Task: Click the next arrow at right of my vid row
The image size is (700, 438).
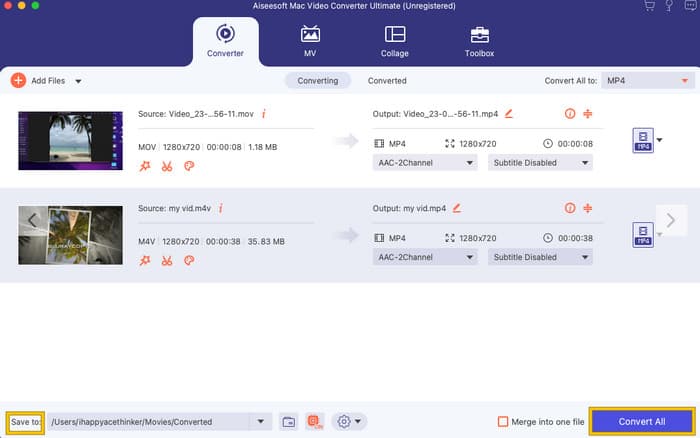Action: [x=671, y=220]
